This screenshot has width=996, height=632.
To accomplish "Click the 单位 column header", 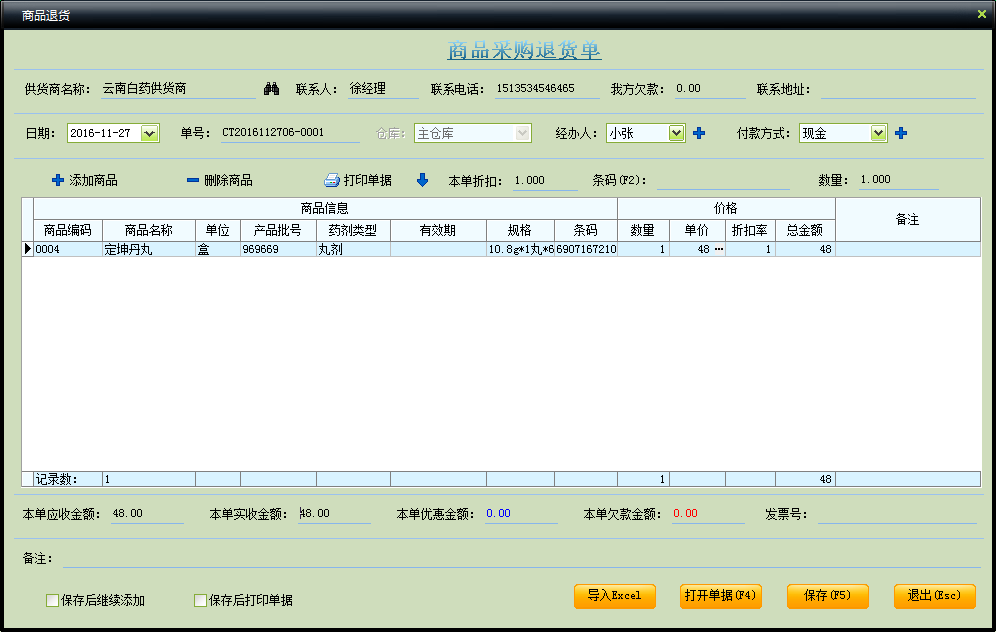I will 218,231.
